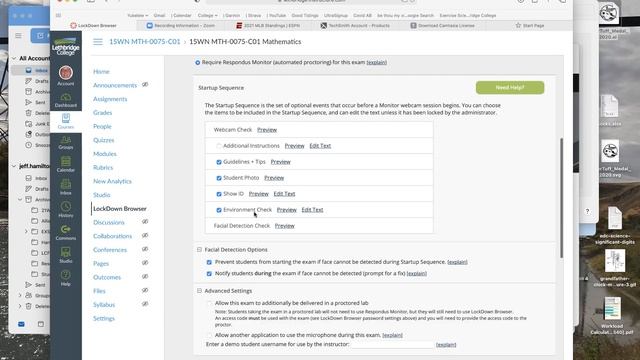Click the hidden-eye icon beside Announcements
Image resolution: width=640 pixels, height=360 pixels.
[145, 84]
